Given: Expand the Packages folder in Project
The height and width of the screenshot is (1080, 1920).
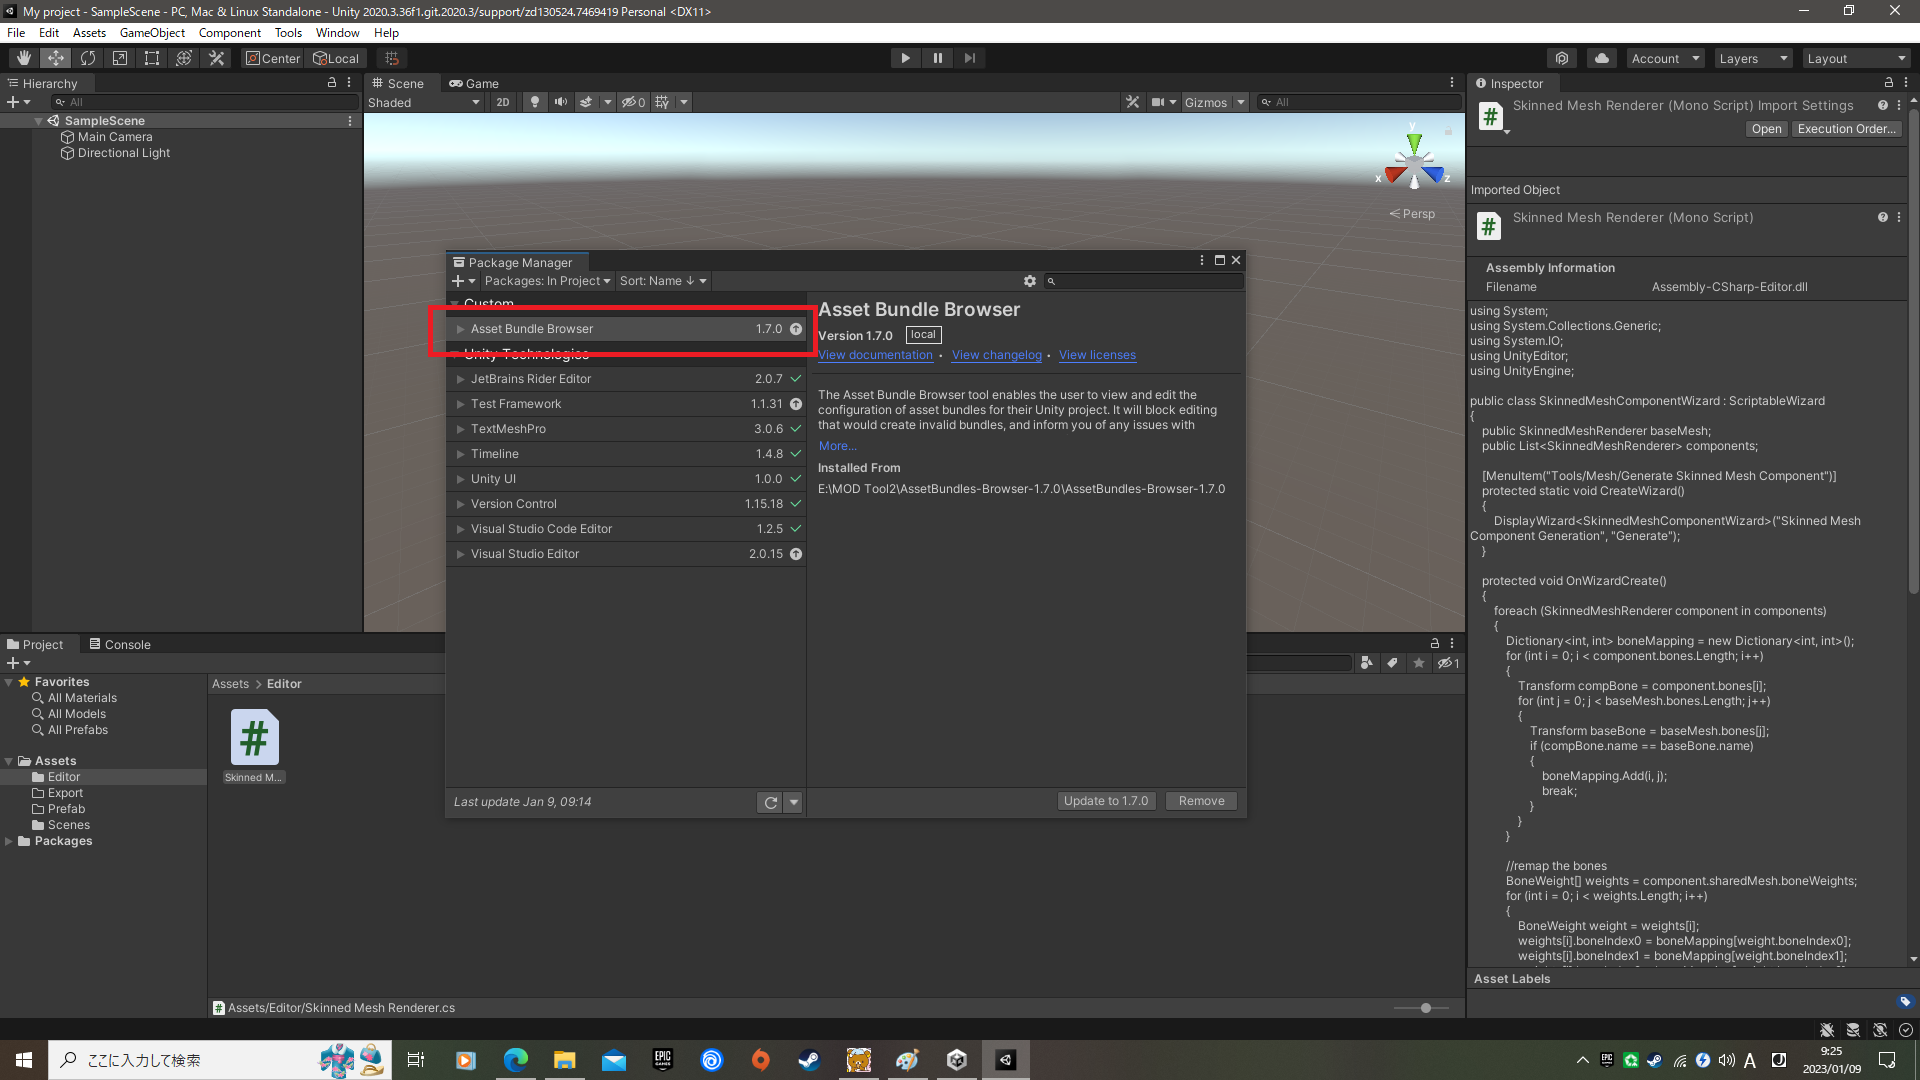Looking at the screenshot, I should click(x=9, y=841).
